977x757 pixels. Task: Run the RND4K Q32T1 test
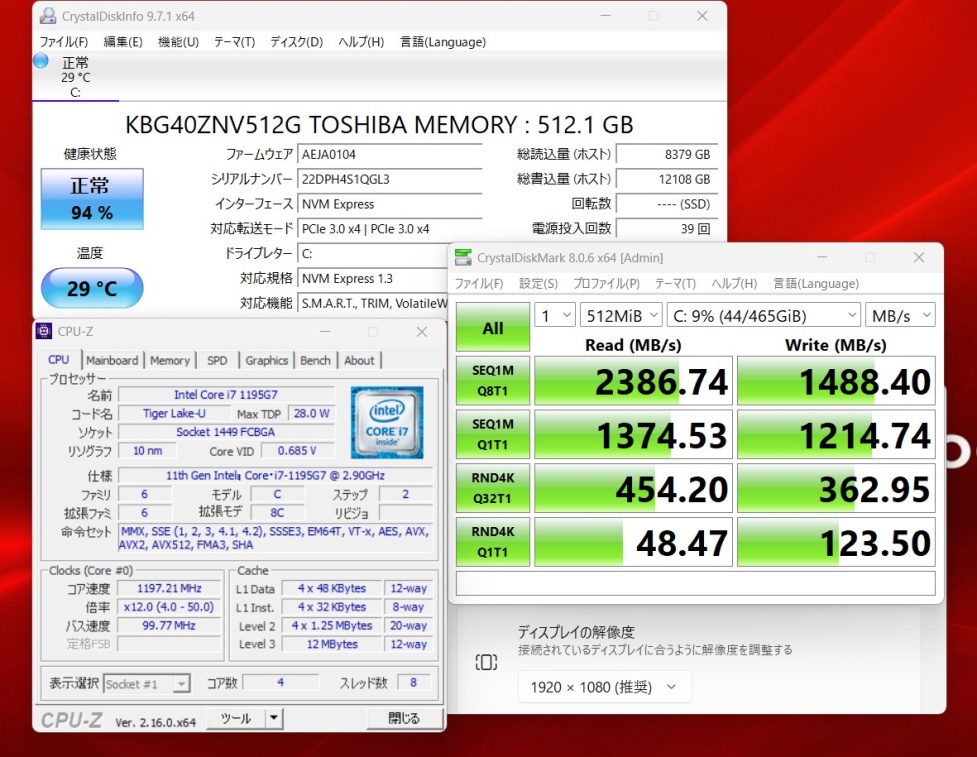click(493, 488)
